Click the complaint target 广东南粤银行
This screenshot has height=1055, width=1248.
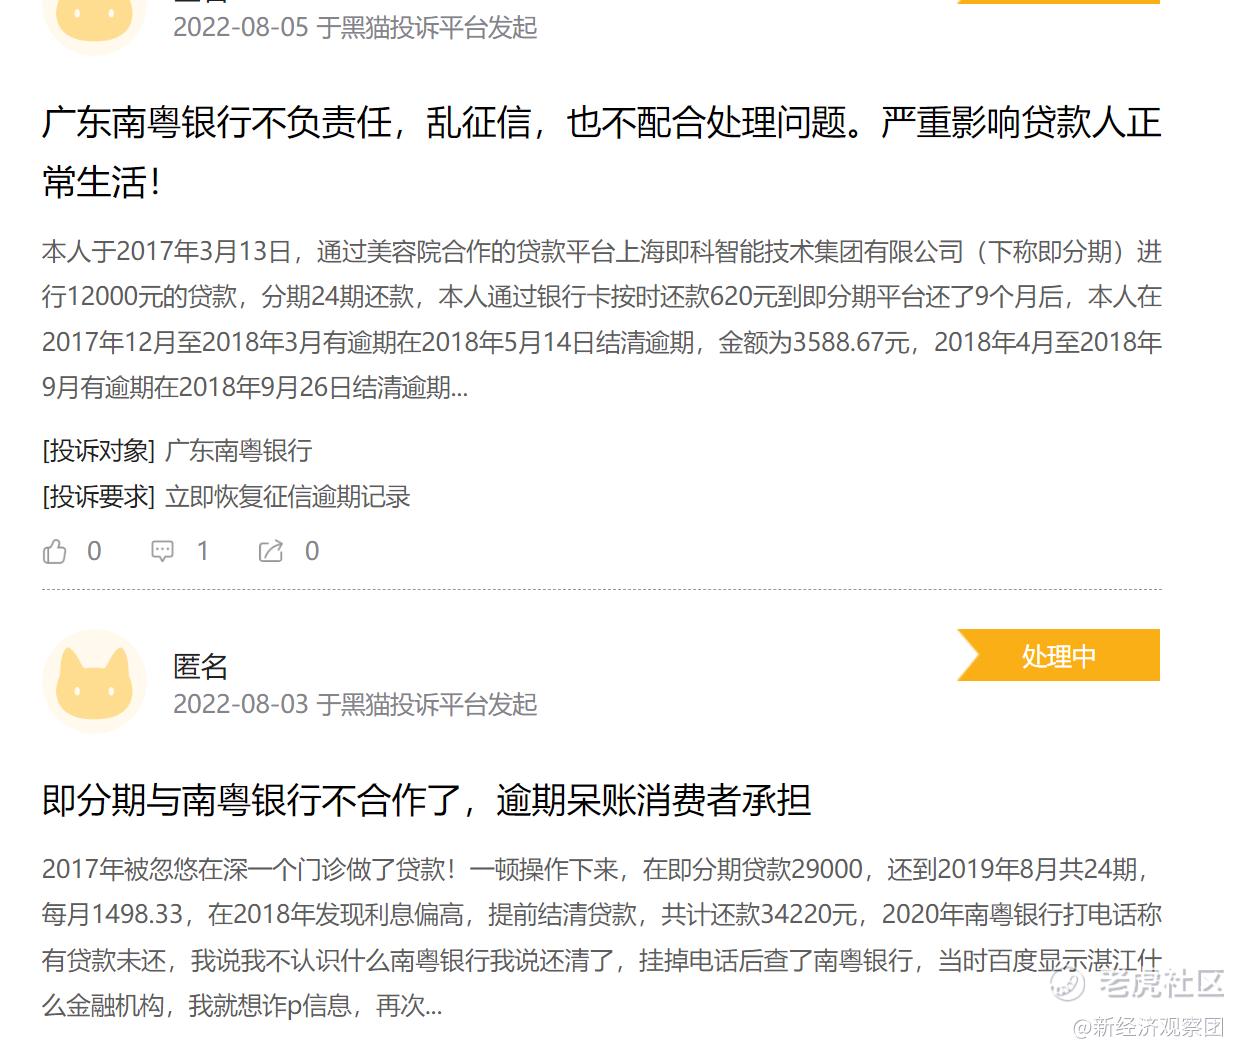[238, 451]
